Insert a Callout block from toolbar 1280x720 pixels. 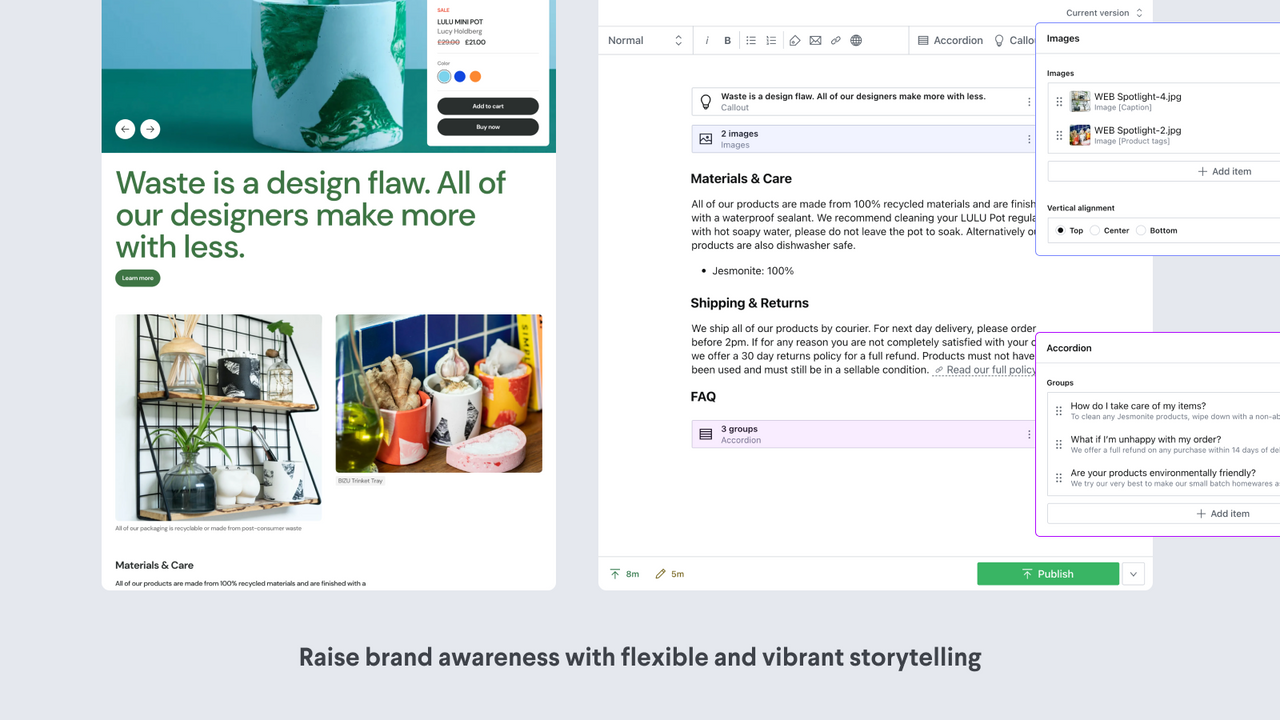[x=1014, y=41]
